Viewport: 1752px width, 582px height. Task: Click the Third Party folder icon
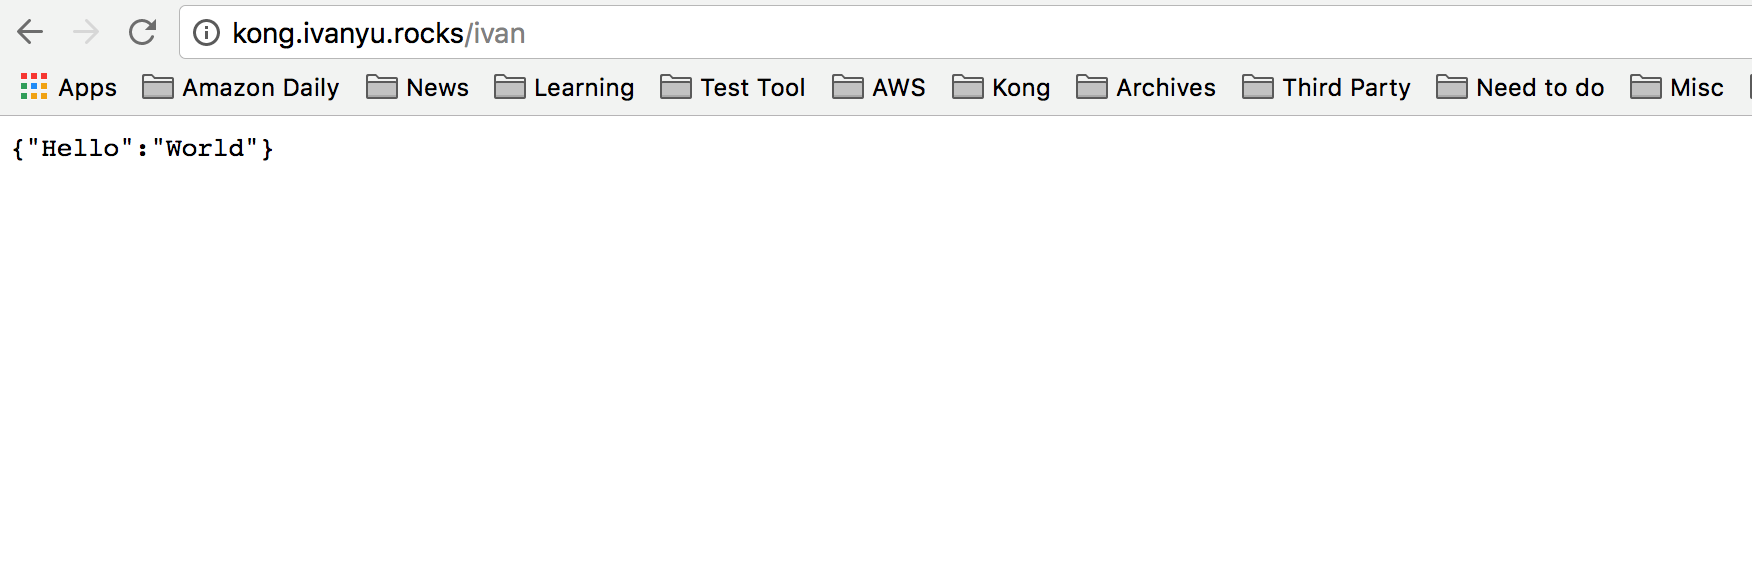click(x=1257, y=87)
